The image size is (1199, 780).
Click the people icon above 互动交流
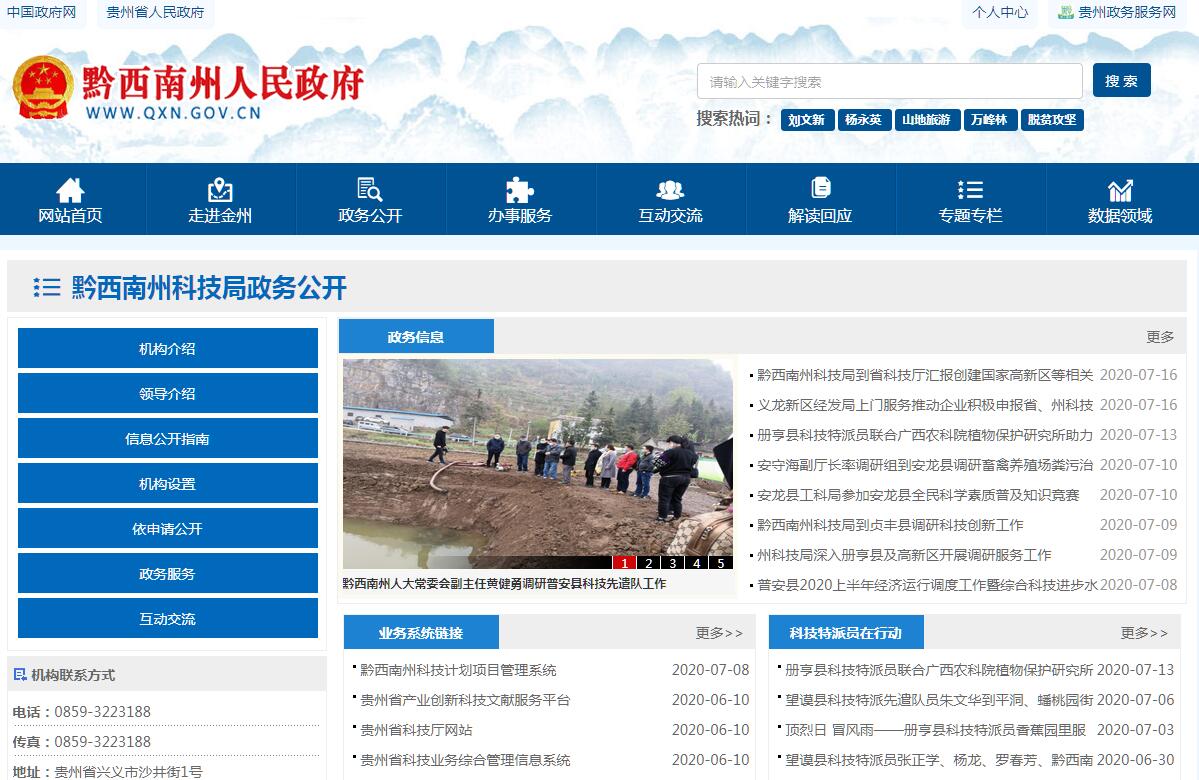tap(670, 189)
